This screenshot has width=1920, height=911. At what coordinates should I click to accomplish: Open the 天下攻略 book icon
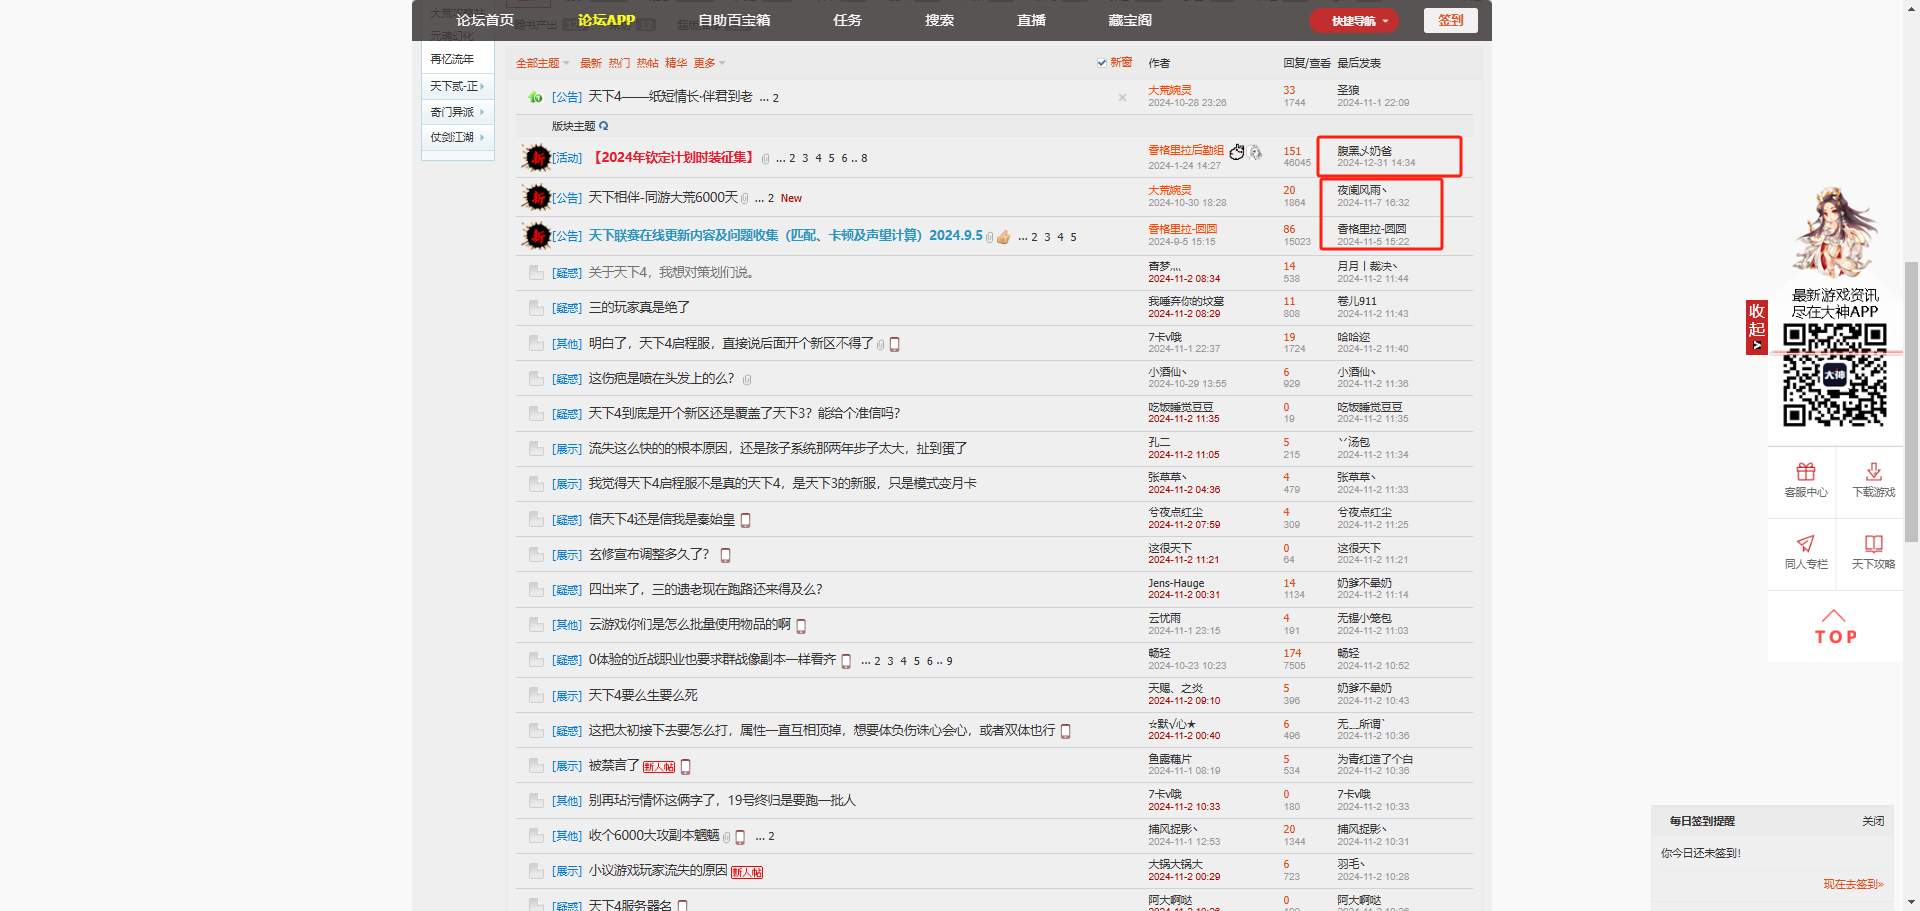tap(1873, 543)
